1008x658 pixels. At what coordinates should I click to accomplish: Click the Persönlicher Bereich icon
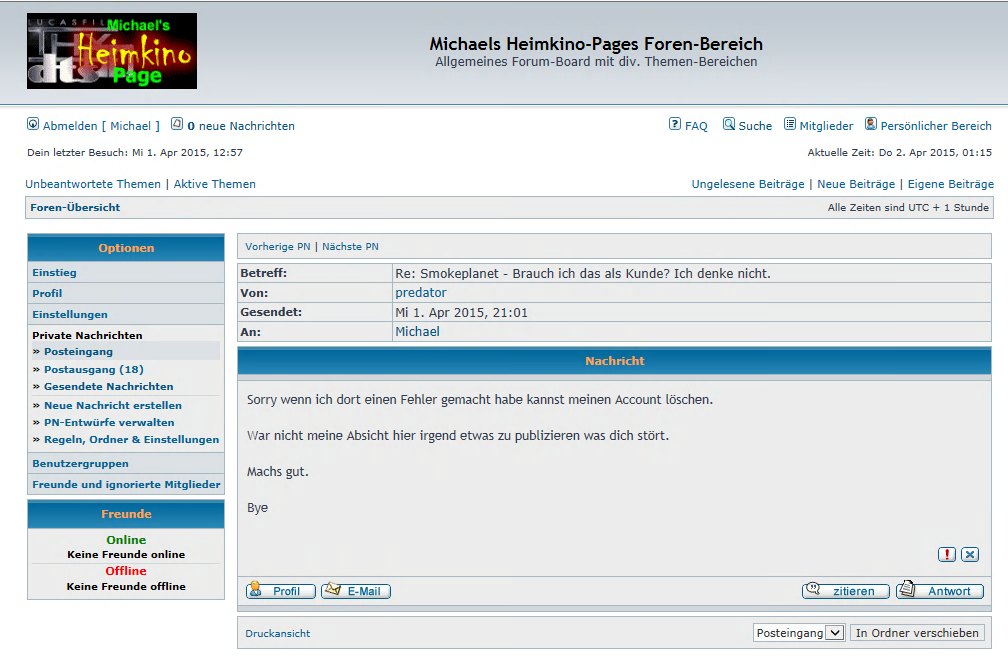[871, 125]
